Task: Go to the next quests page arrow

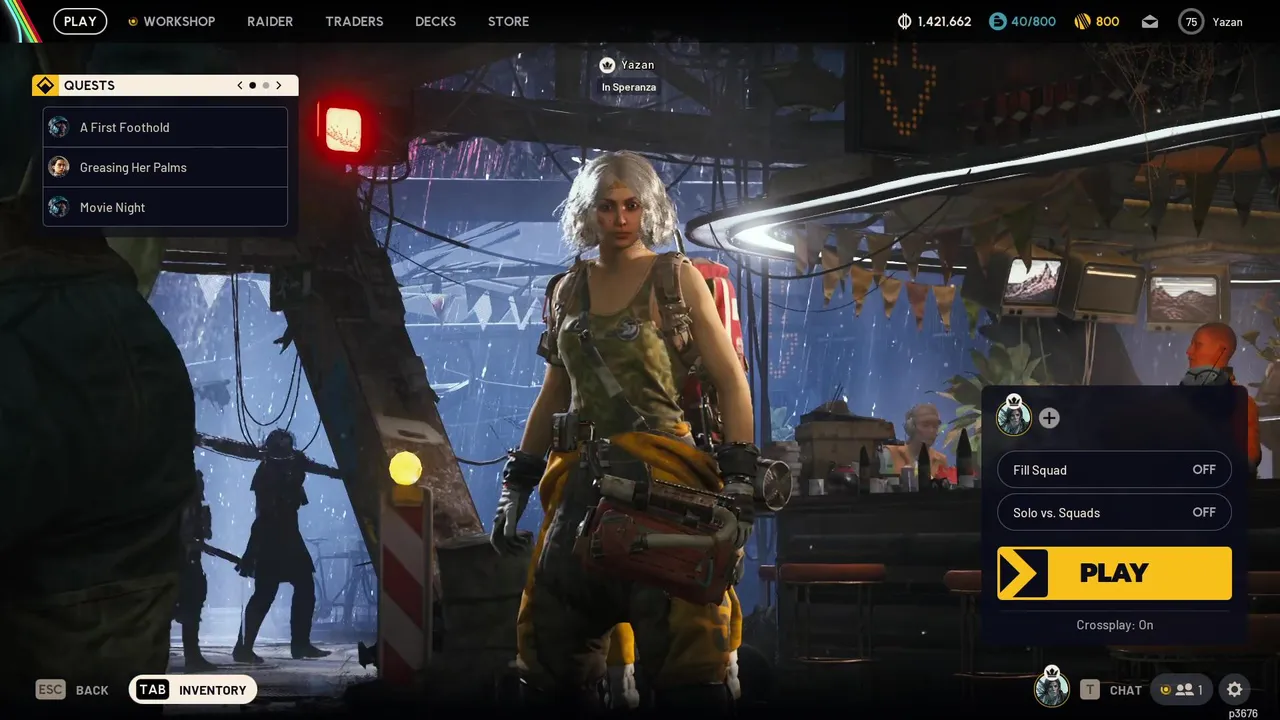Action: click(x=279, y=85)
